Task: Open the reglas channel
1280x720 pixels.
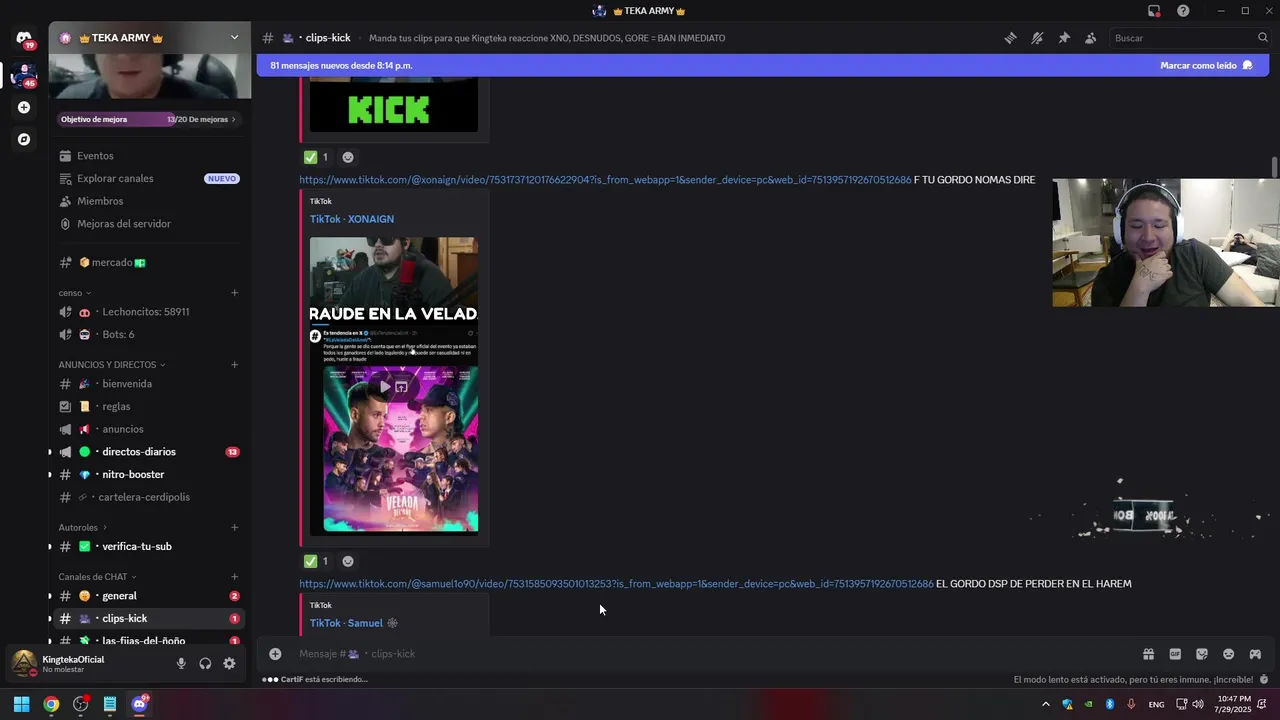Action: point(150,406)
